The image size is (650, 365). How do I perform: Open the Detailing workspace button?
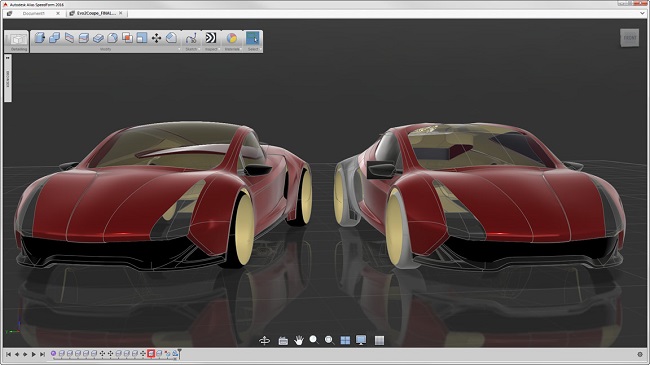pyautogui.click(x=17, y=41)
